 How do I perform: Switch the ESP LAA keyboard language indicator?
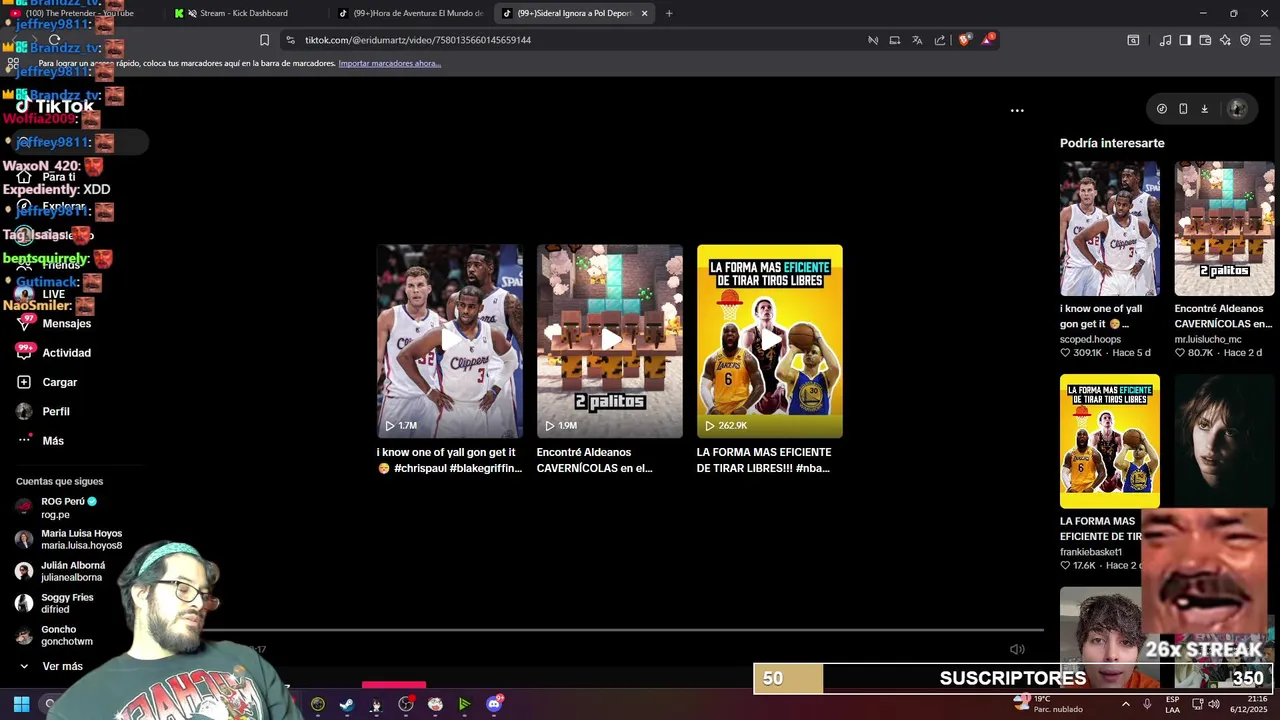[1172, 704]
